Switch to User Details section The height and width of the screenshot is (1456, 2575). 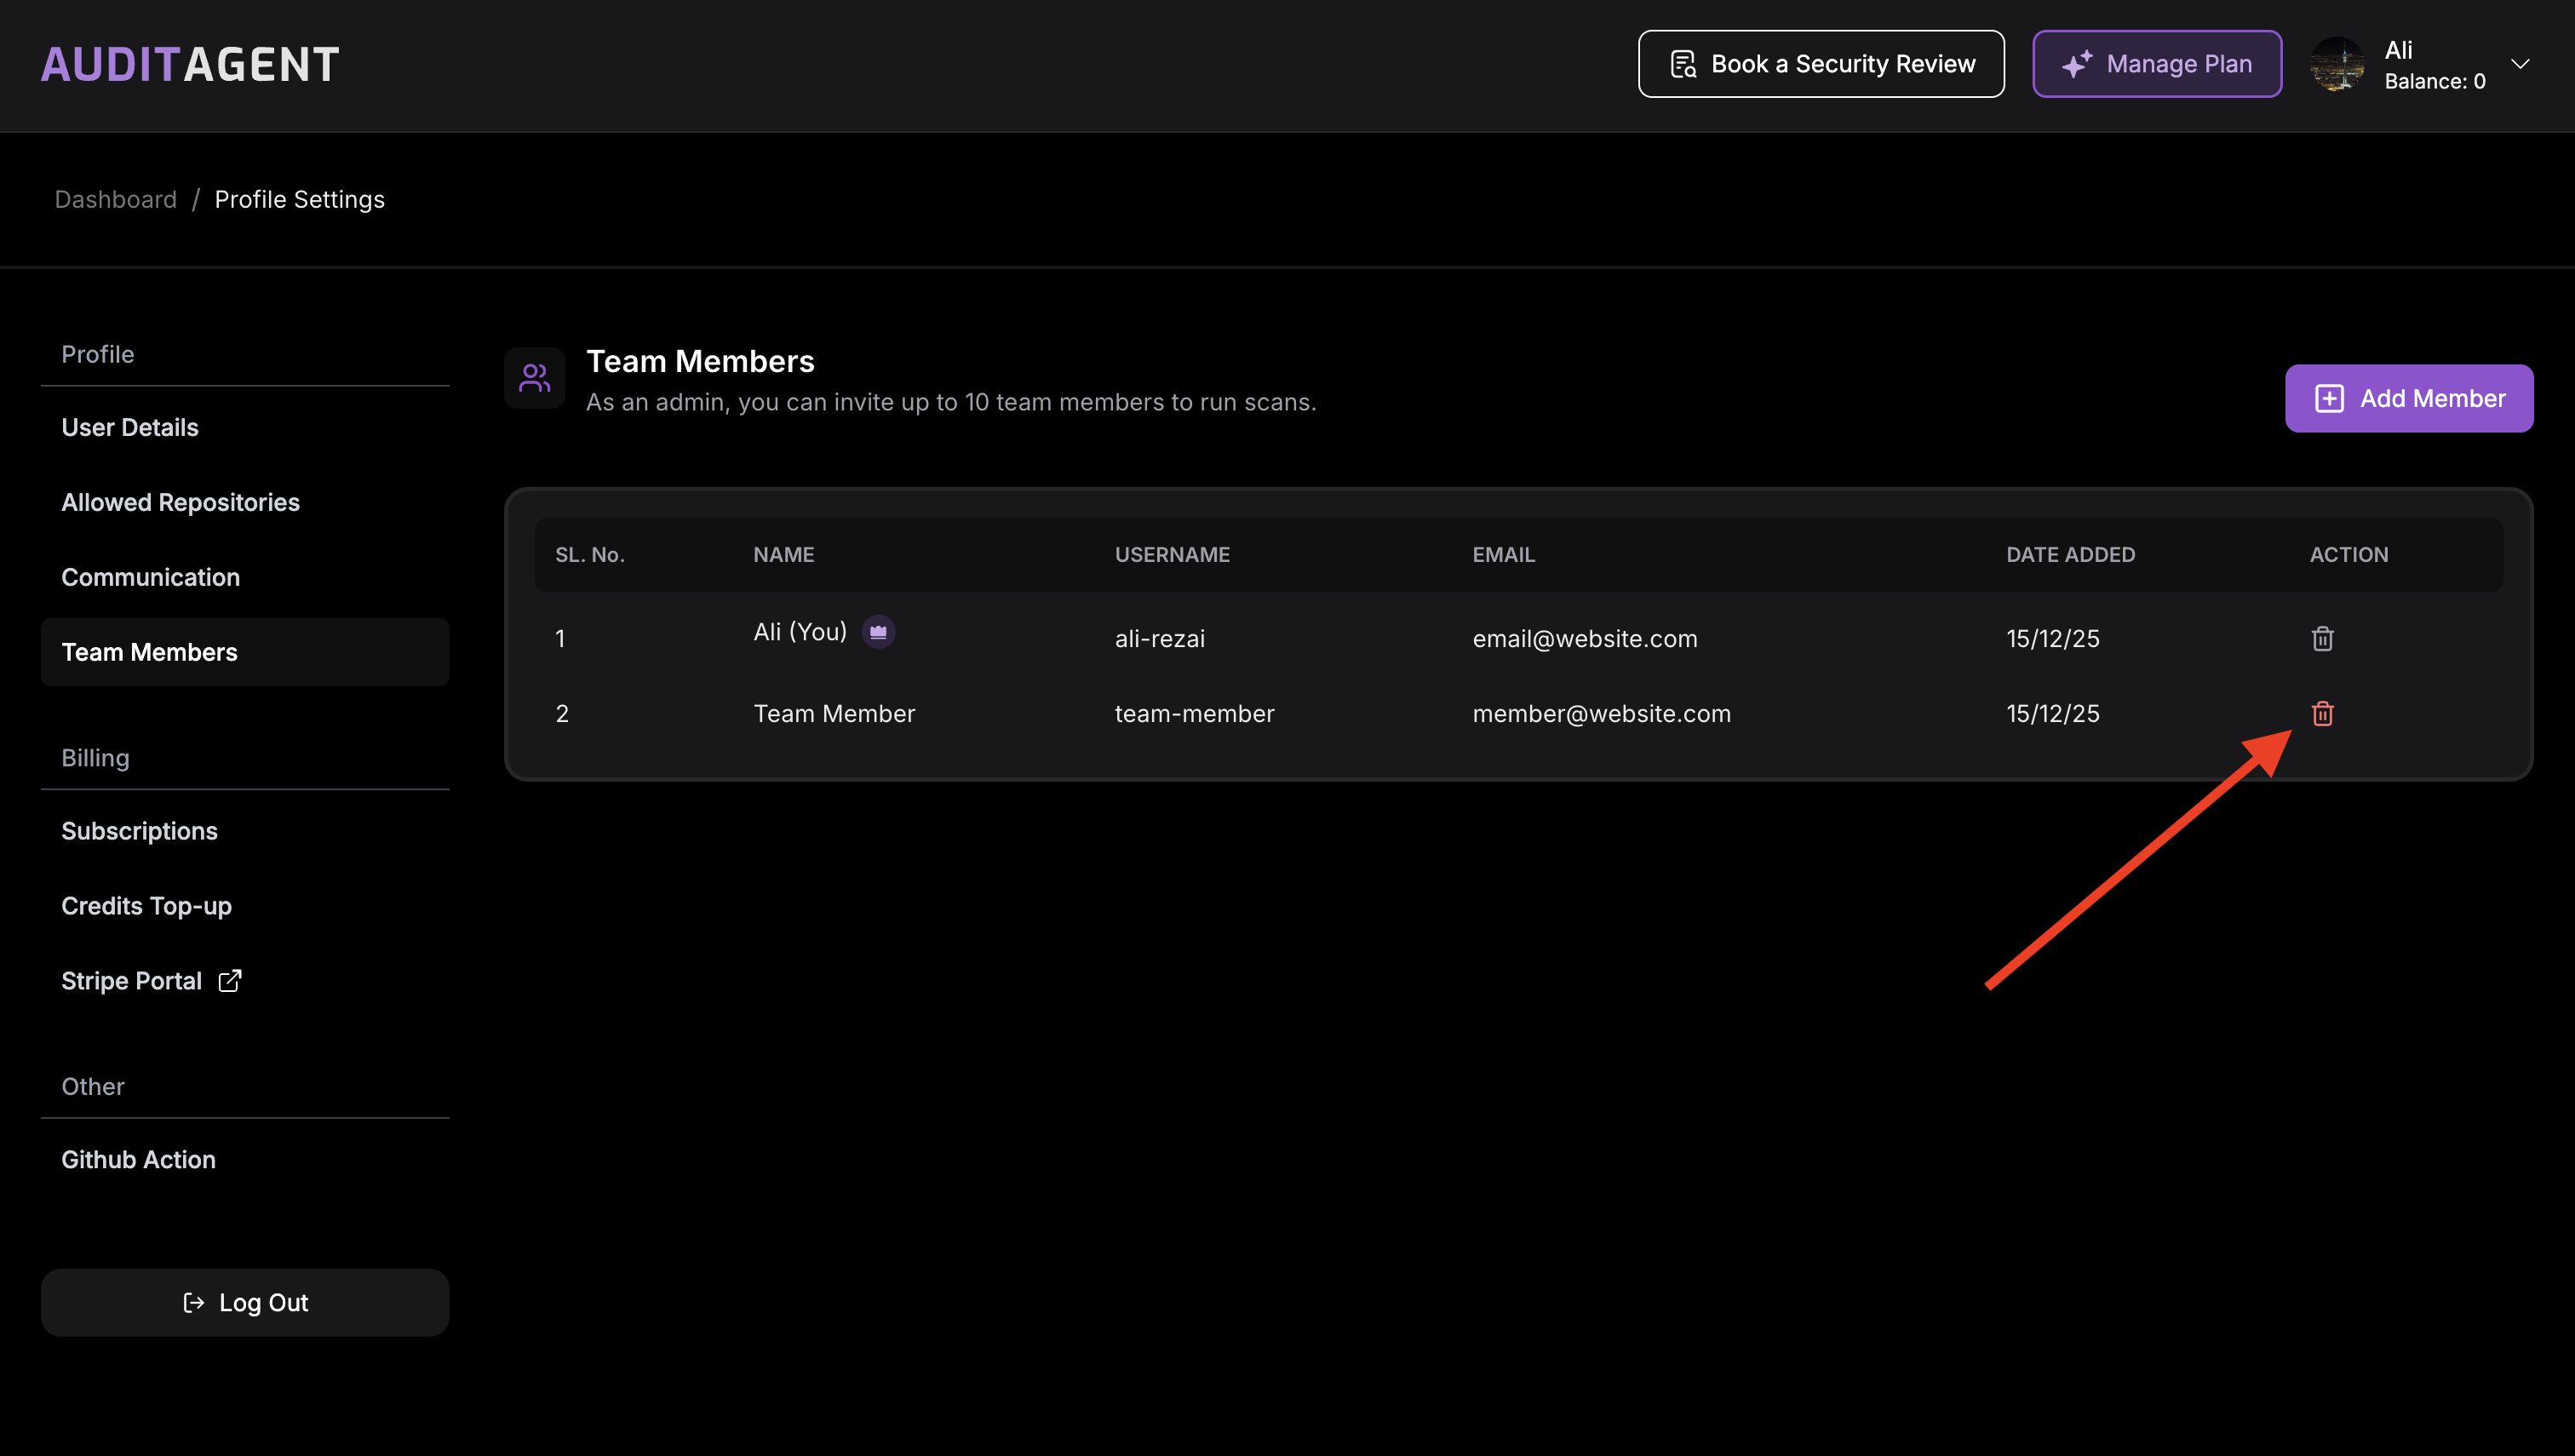point(130,427)
